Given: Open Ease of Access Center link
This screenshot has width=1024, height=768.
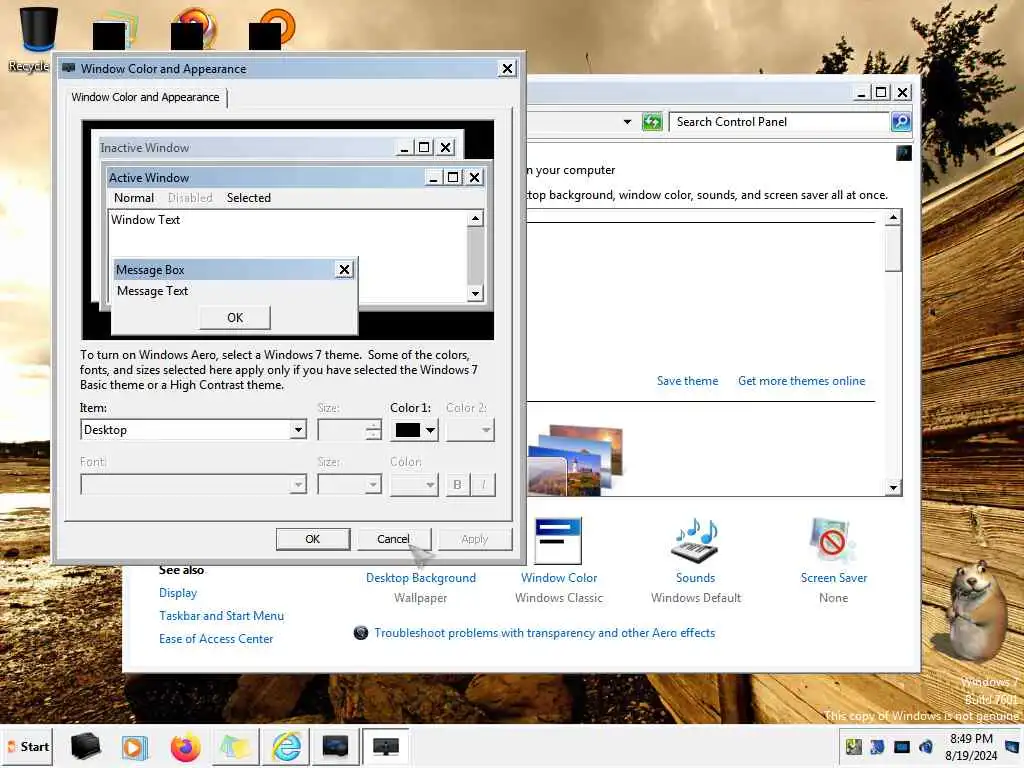Looking at the screenshot, I should [x=216, y=639].
